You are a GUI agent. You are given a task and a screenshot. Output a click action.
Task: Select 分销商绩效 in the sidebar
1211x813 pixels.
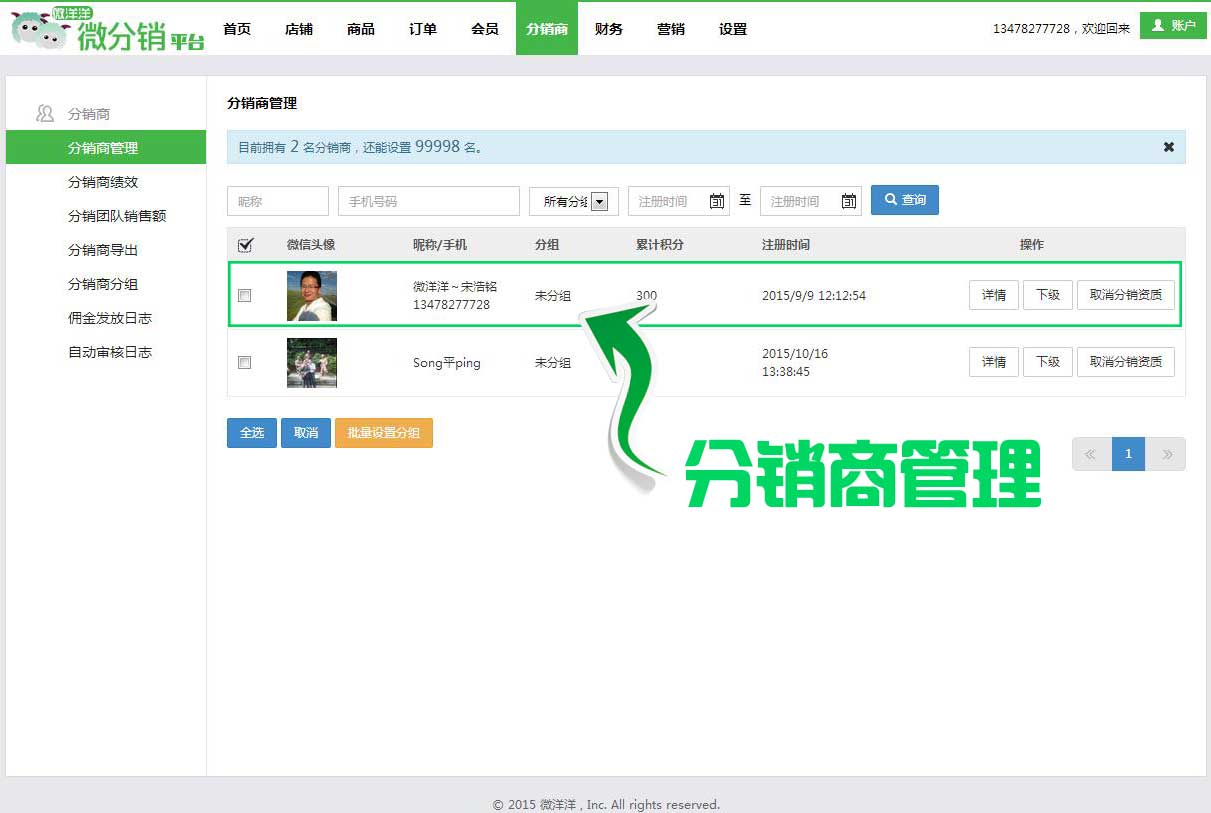click(x=103, y=182)
